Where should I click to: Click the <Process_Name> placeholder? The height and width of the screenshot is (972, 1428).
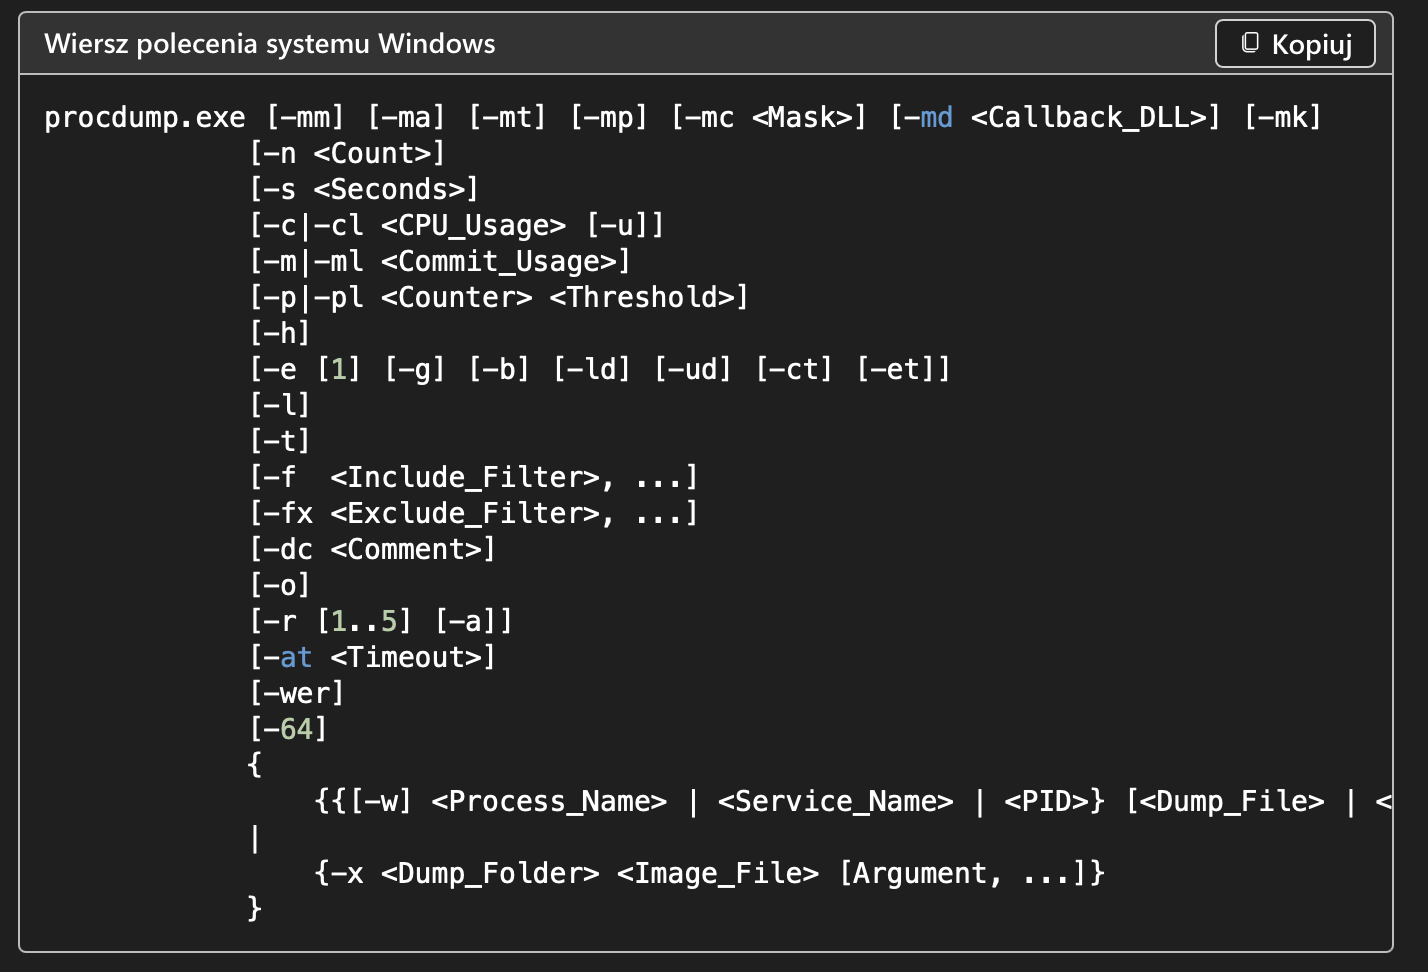click(x=549, y=802)
